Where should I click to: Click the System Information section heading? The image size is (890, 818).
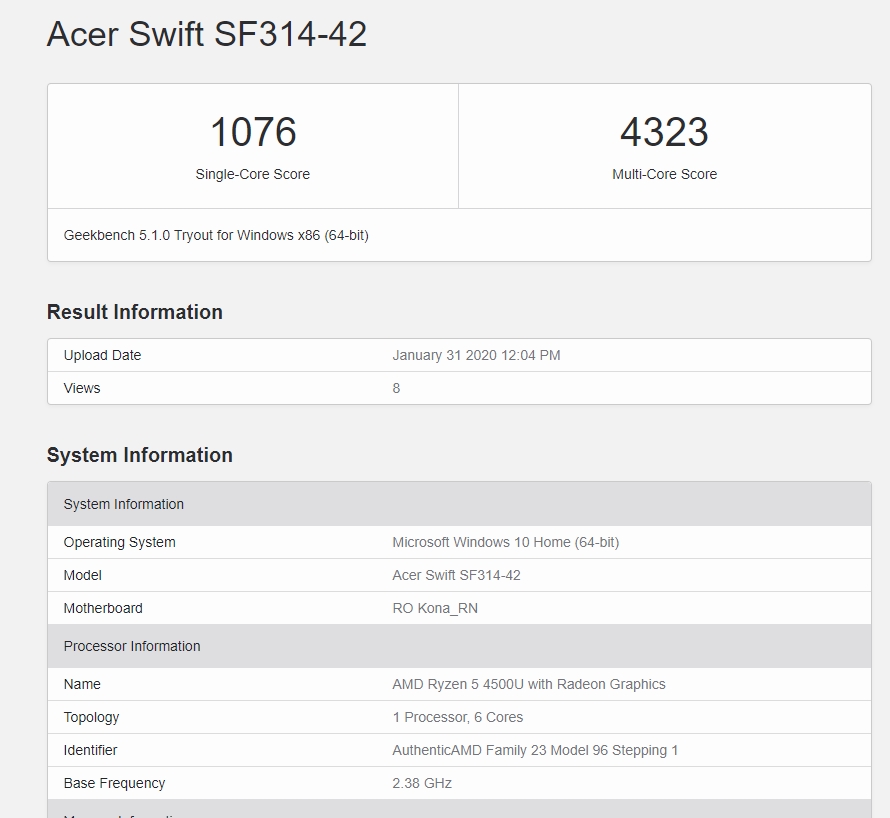(140, 455)
